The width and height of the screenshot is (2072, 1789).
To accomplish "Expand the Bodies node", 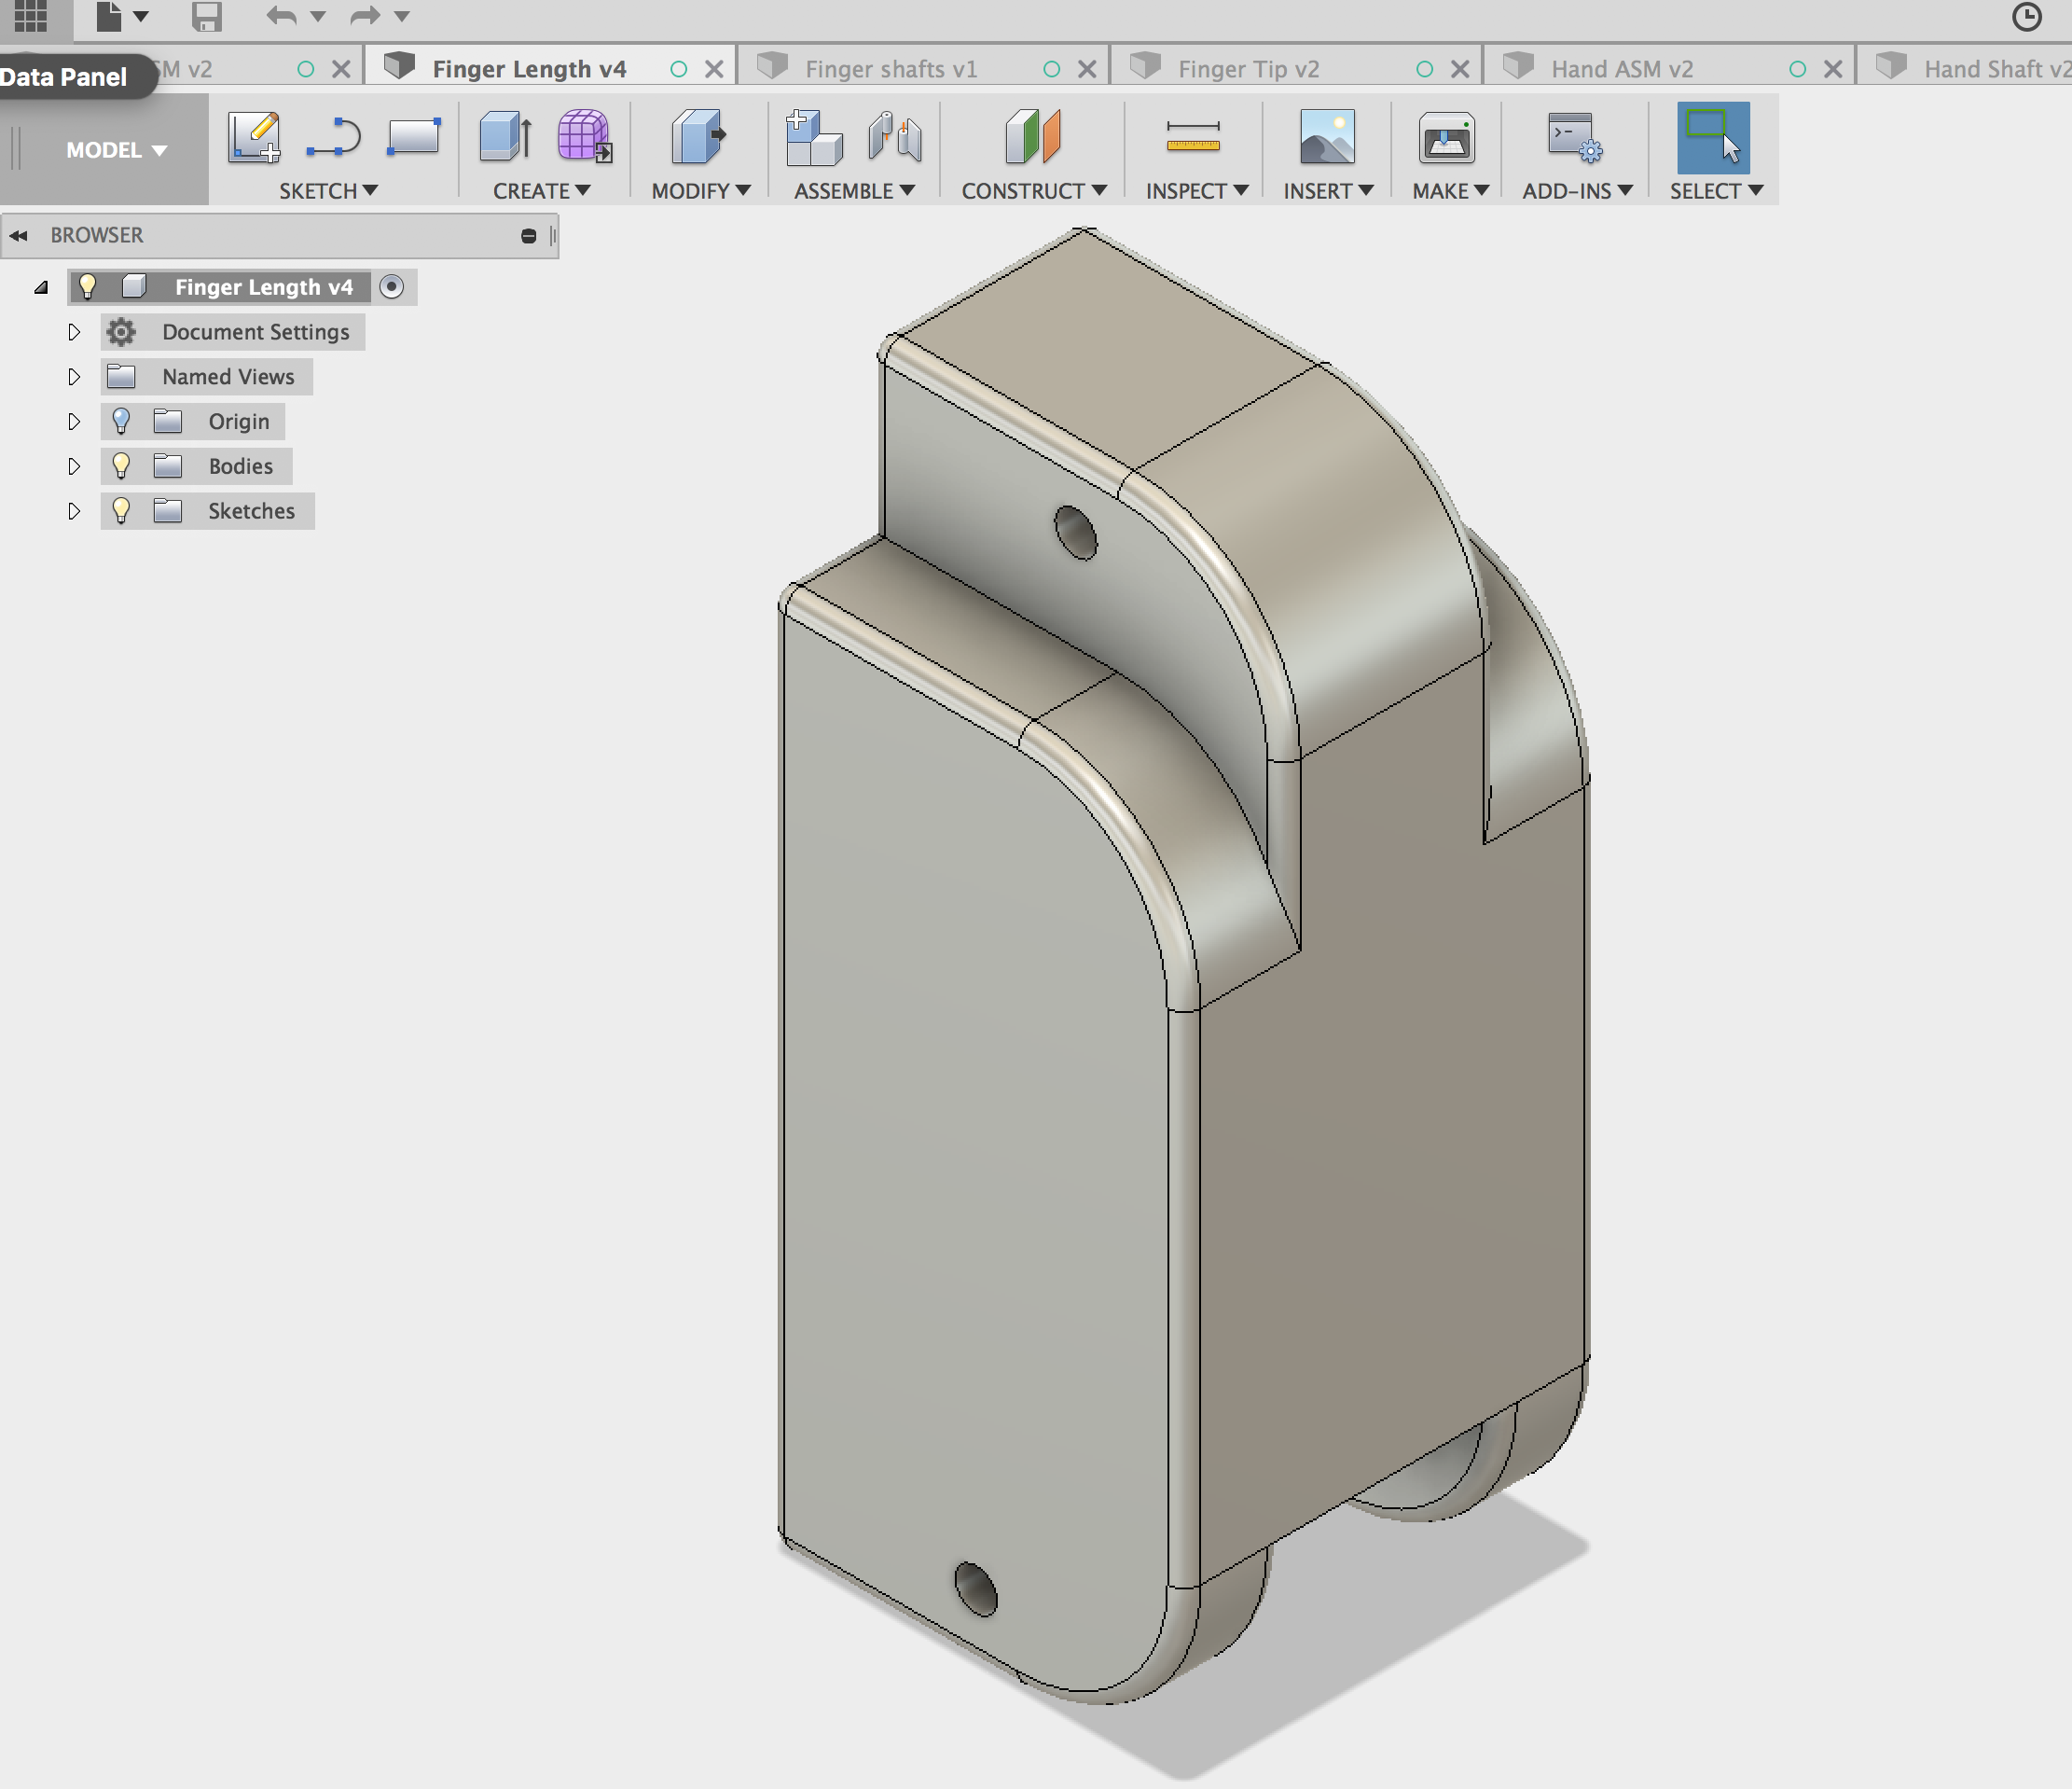I will pyautogui.click(x=74, y=466).
